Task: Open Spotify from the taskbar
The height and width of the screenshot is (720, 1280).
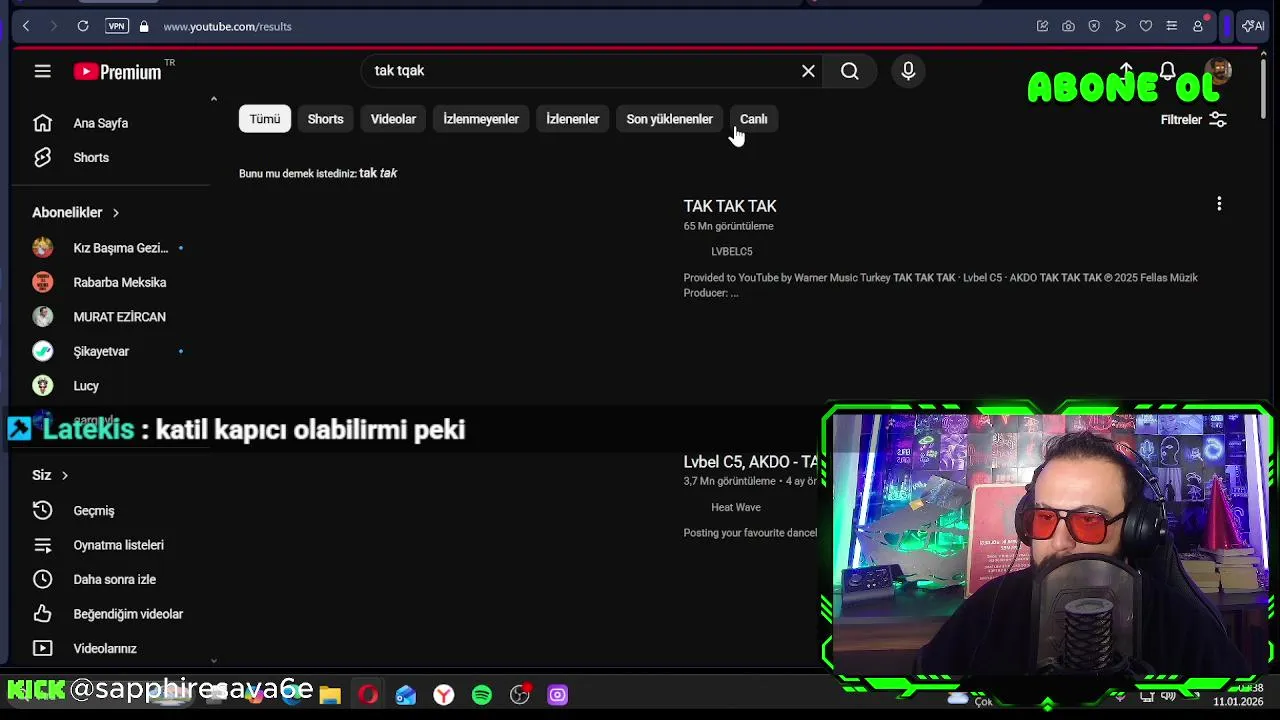Action: (482, 694)
